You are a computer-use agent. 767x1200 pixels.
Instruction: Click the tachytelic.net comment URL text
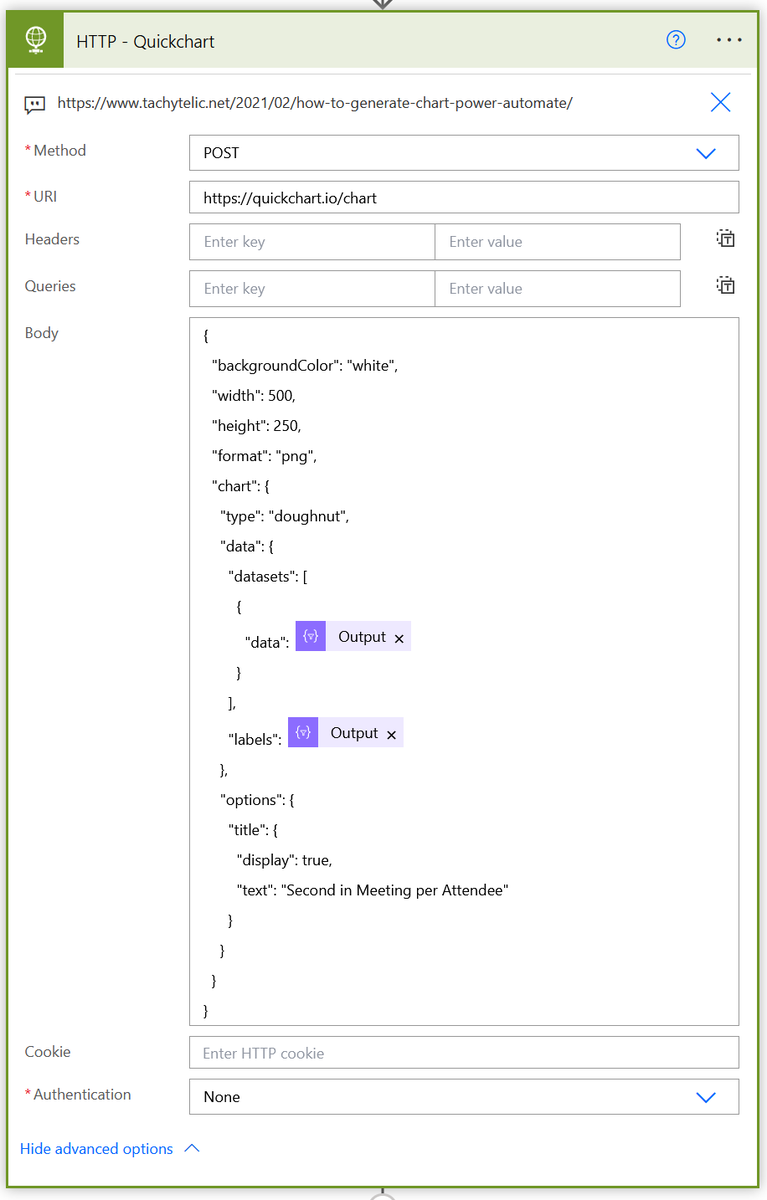315,102
